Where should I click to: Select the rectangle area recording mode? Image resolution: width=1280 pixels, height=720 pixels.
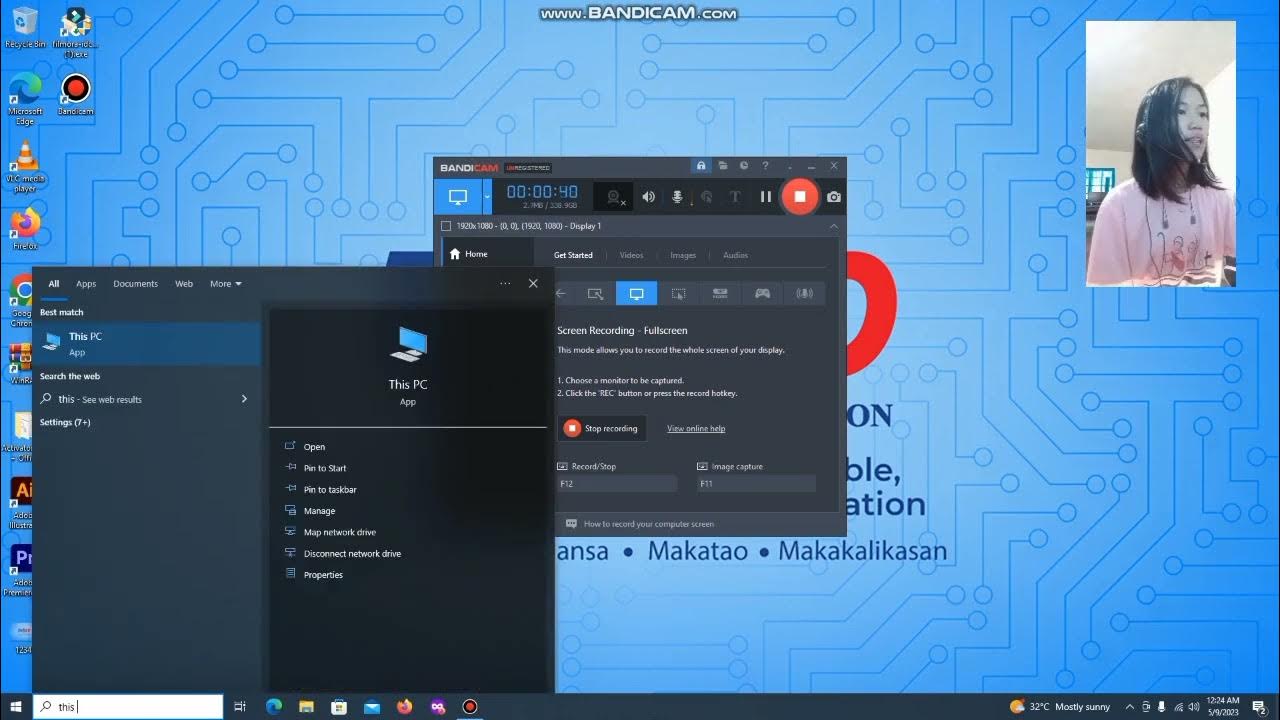(x=595, y=293)
